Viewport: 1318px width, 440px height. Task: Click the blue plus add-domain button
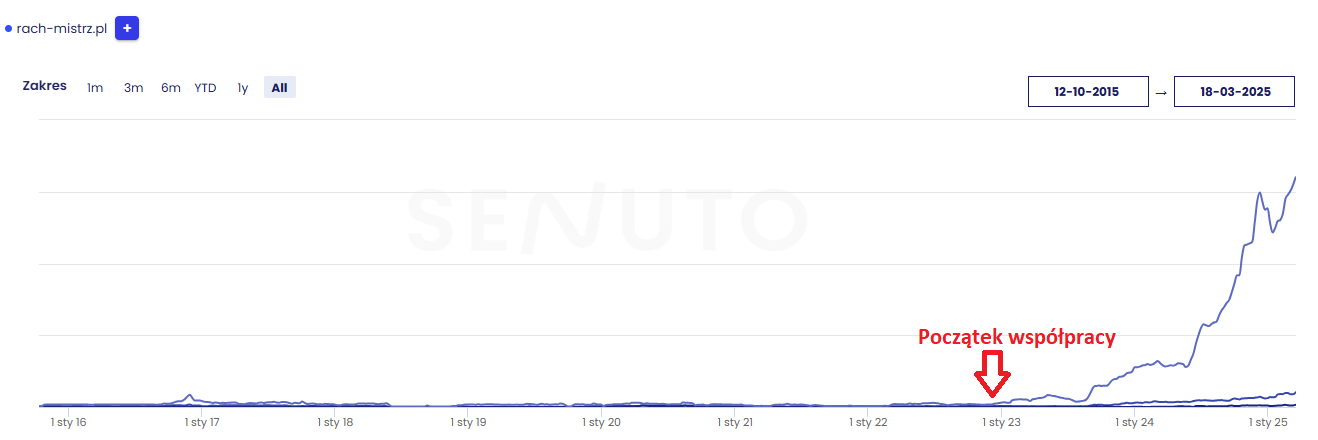pos(127,28)
